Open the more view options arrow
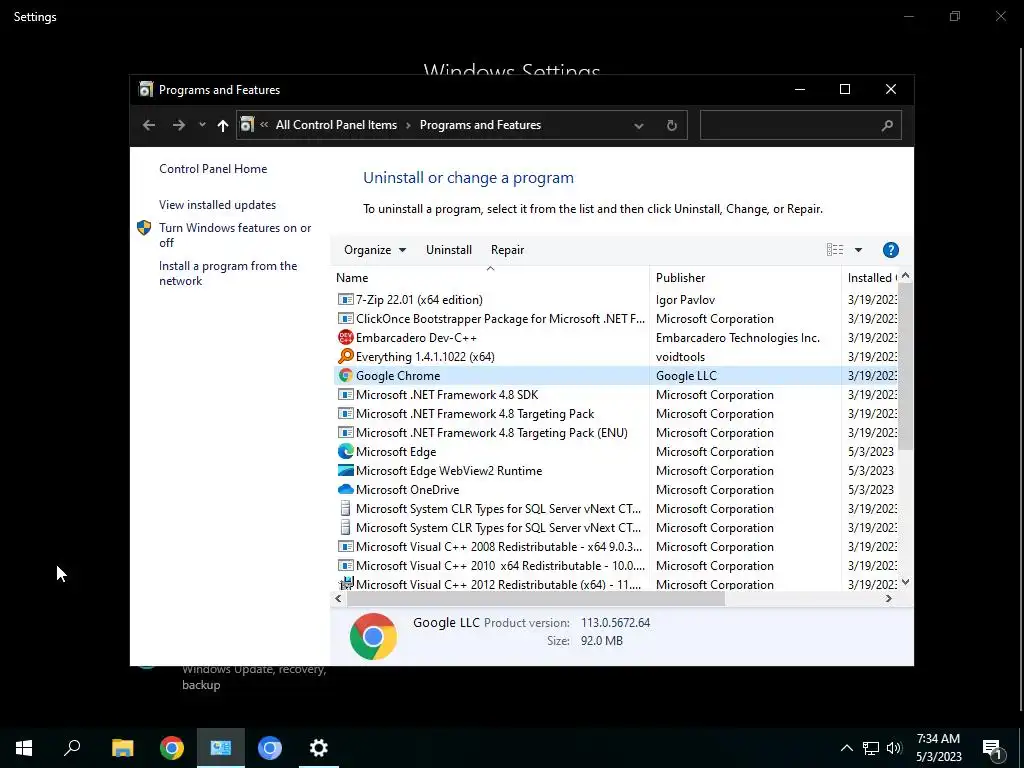Screen dimensions: 1024x768 click(x=858, y=250)
